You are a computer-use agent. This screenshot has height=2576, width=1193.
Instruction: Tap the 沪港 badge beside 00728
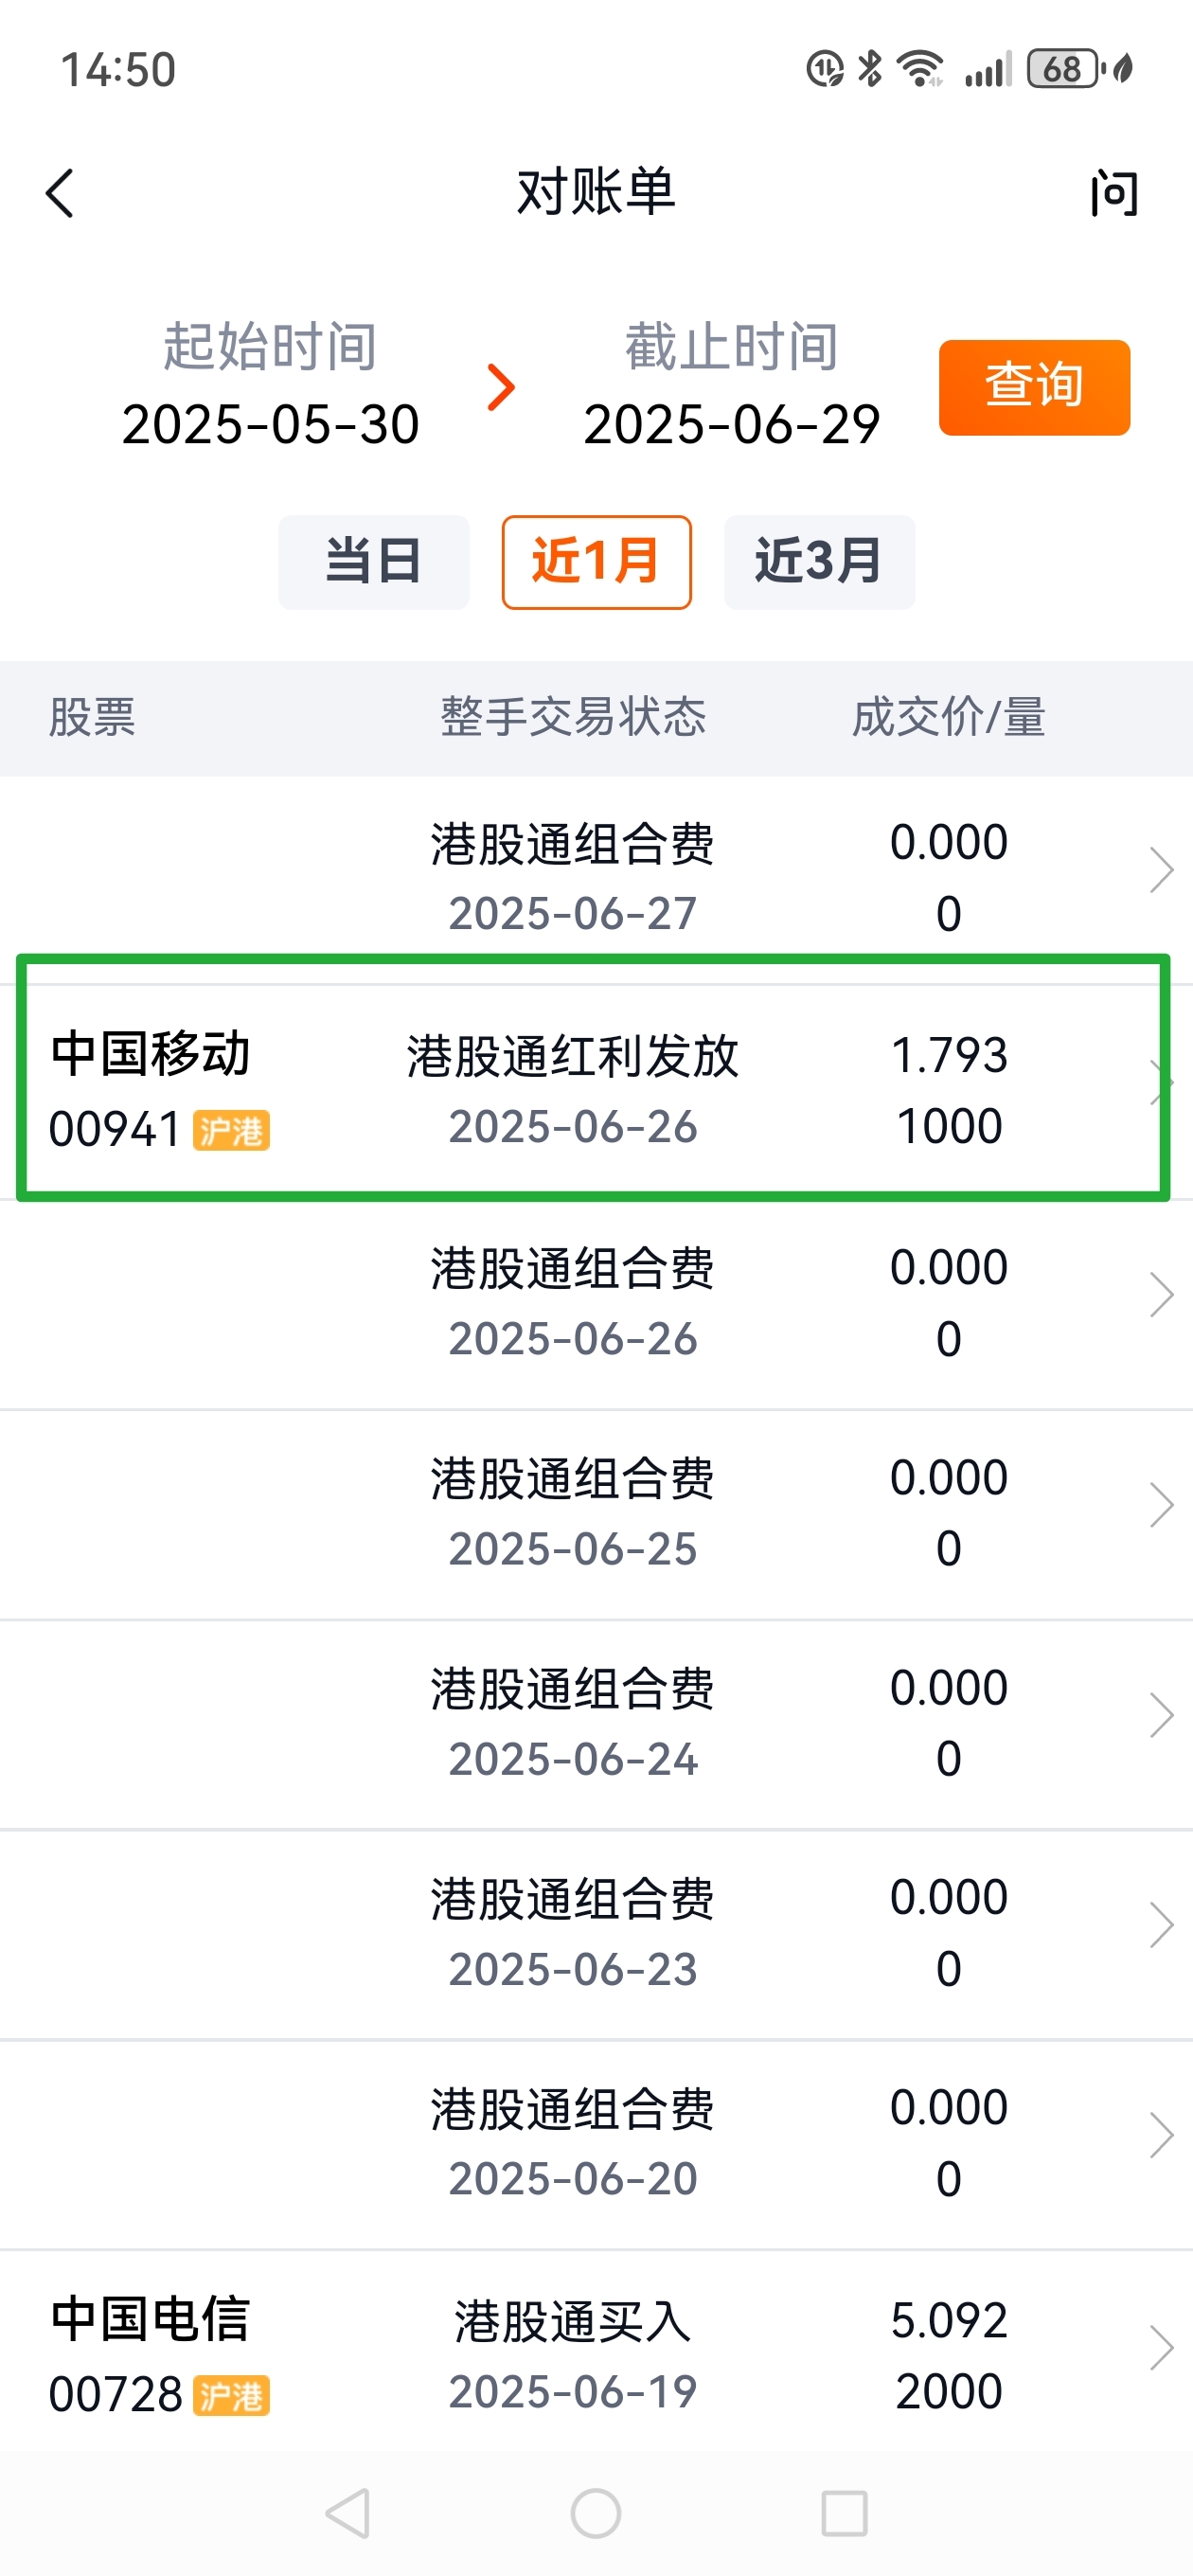(231, 2396)
